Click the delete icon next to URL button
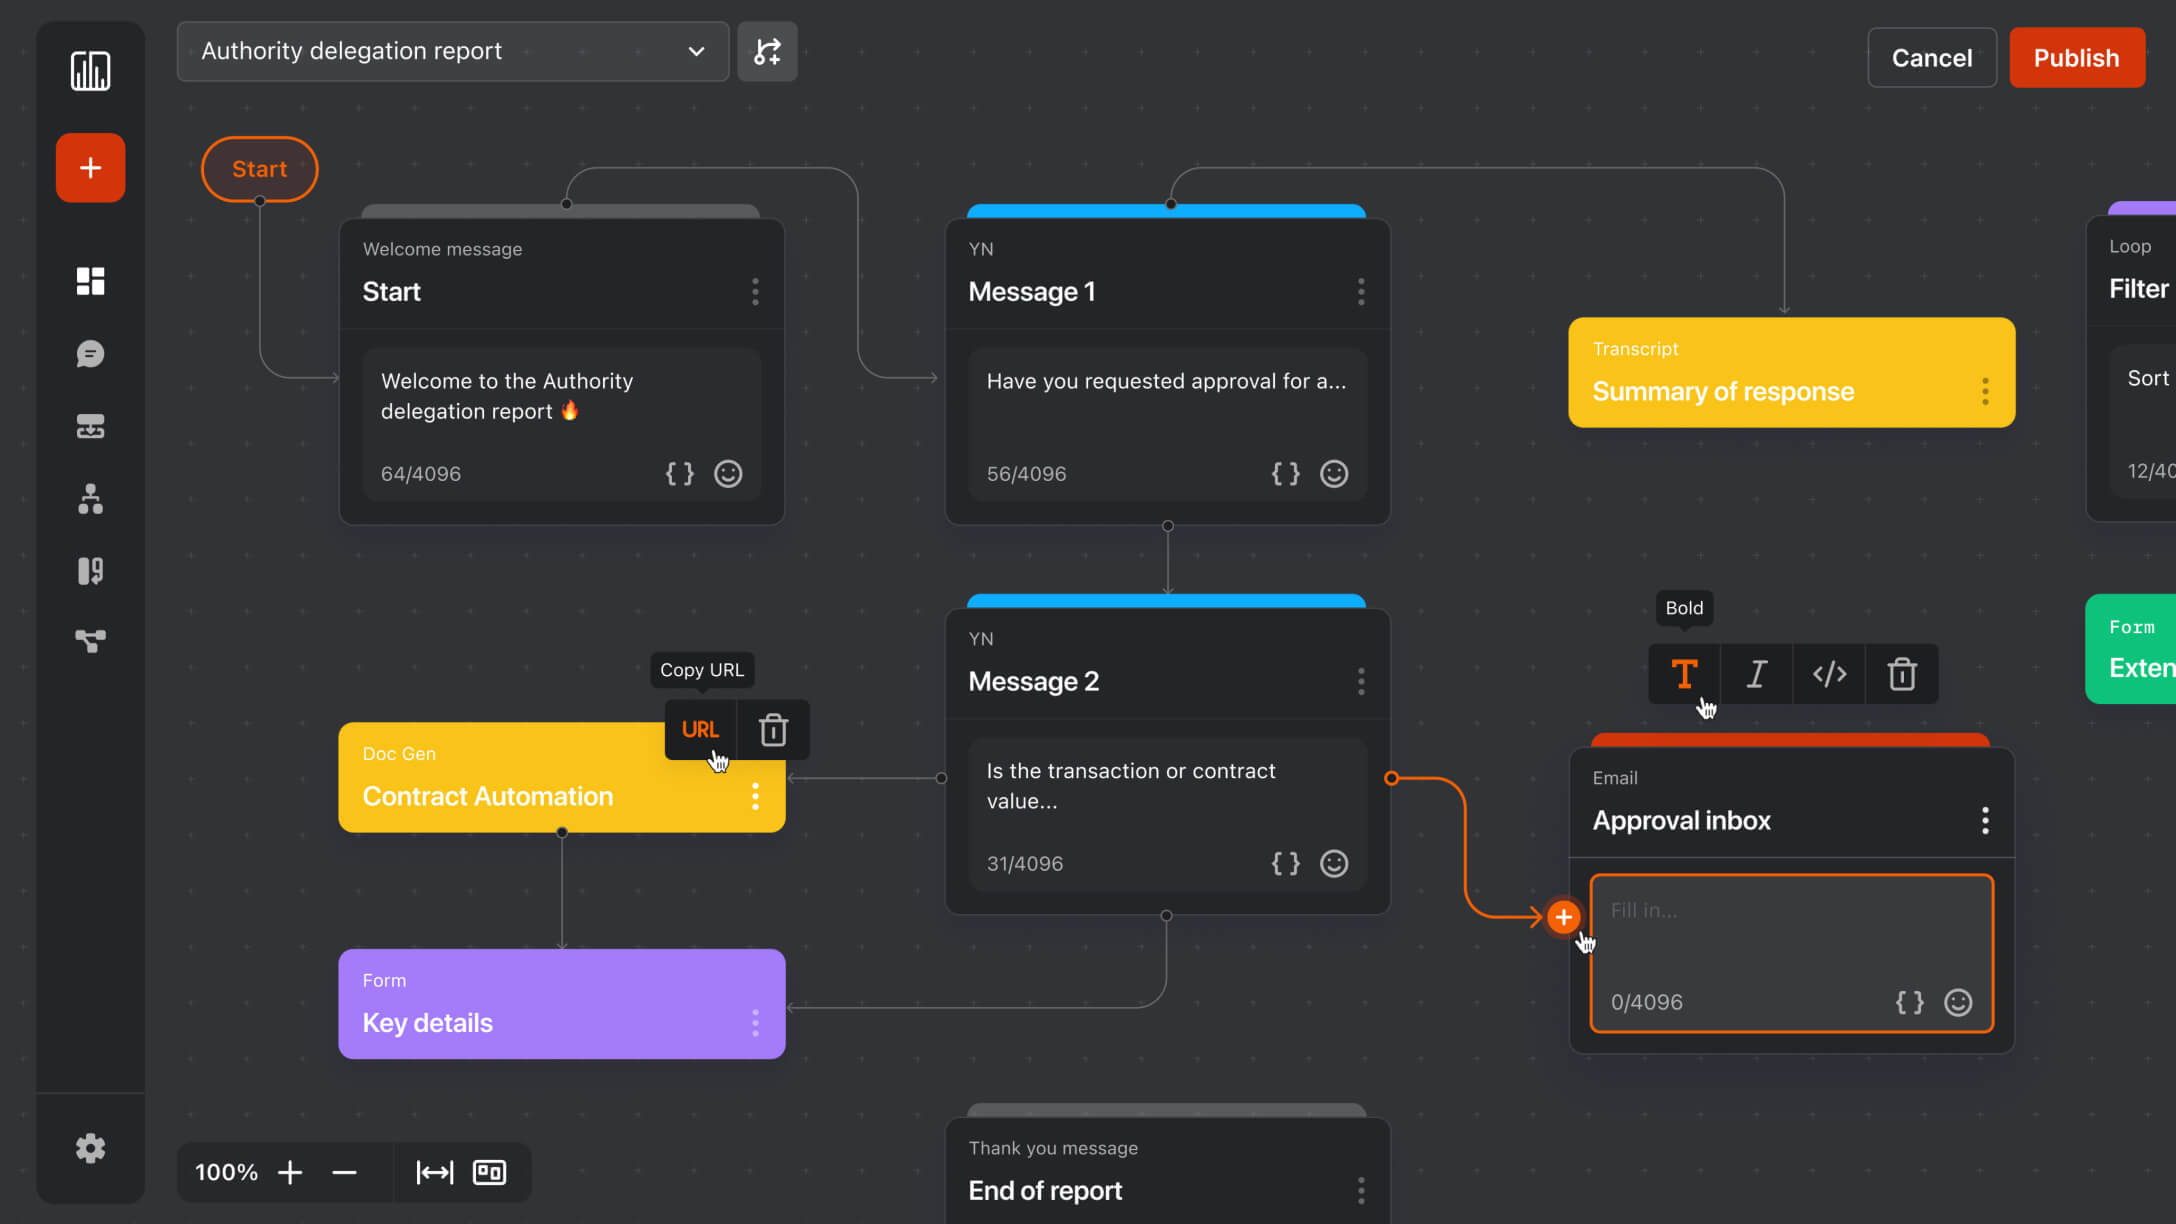2176x1224 pixels. (774, 729)
